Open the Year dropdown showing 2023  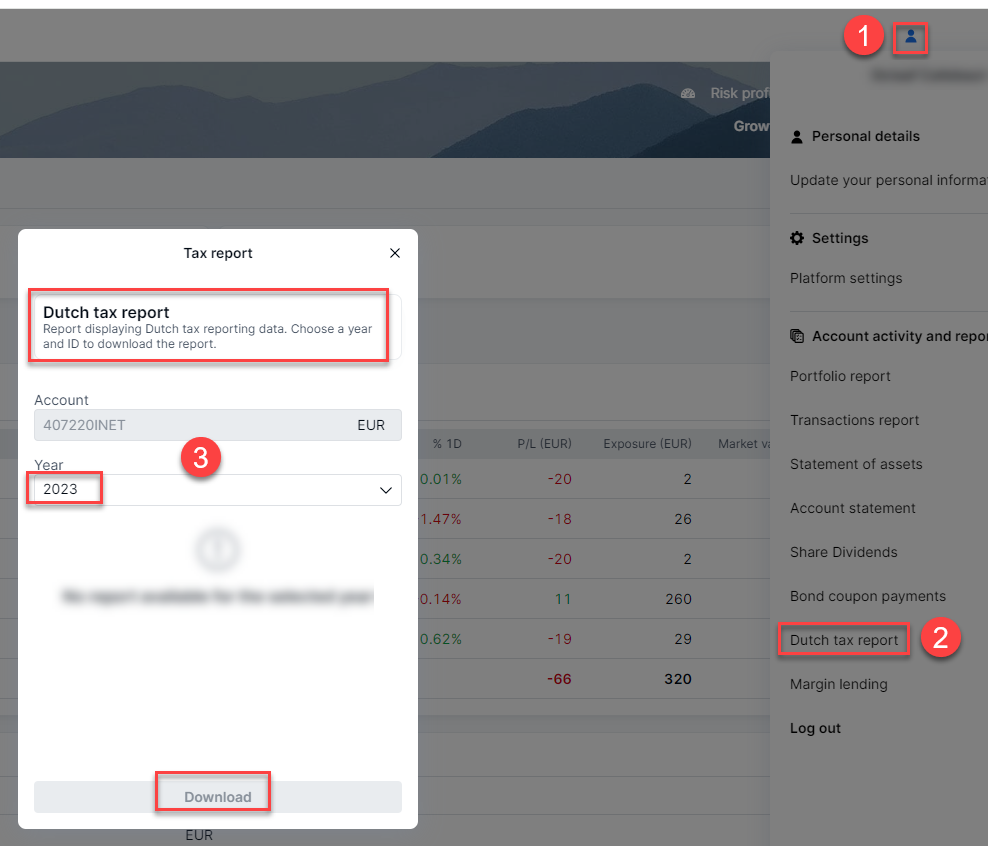pyautogui.click(x=217, y=490)
